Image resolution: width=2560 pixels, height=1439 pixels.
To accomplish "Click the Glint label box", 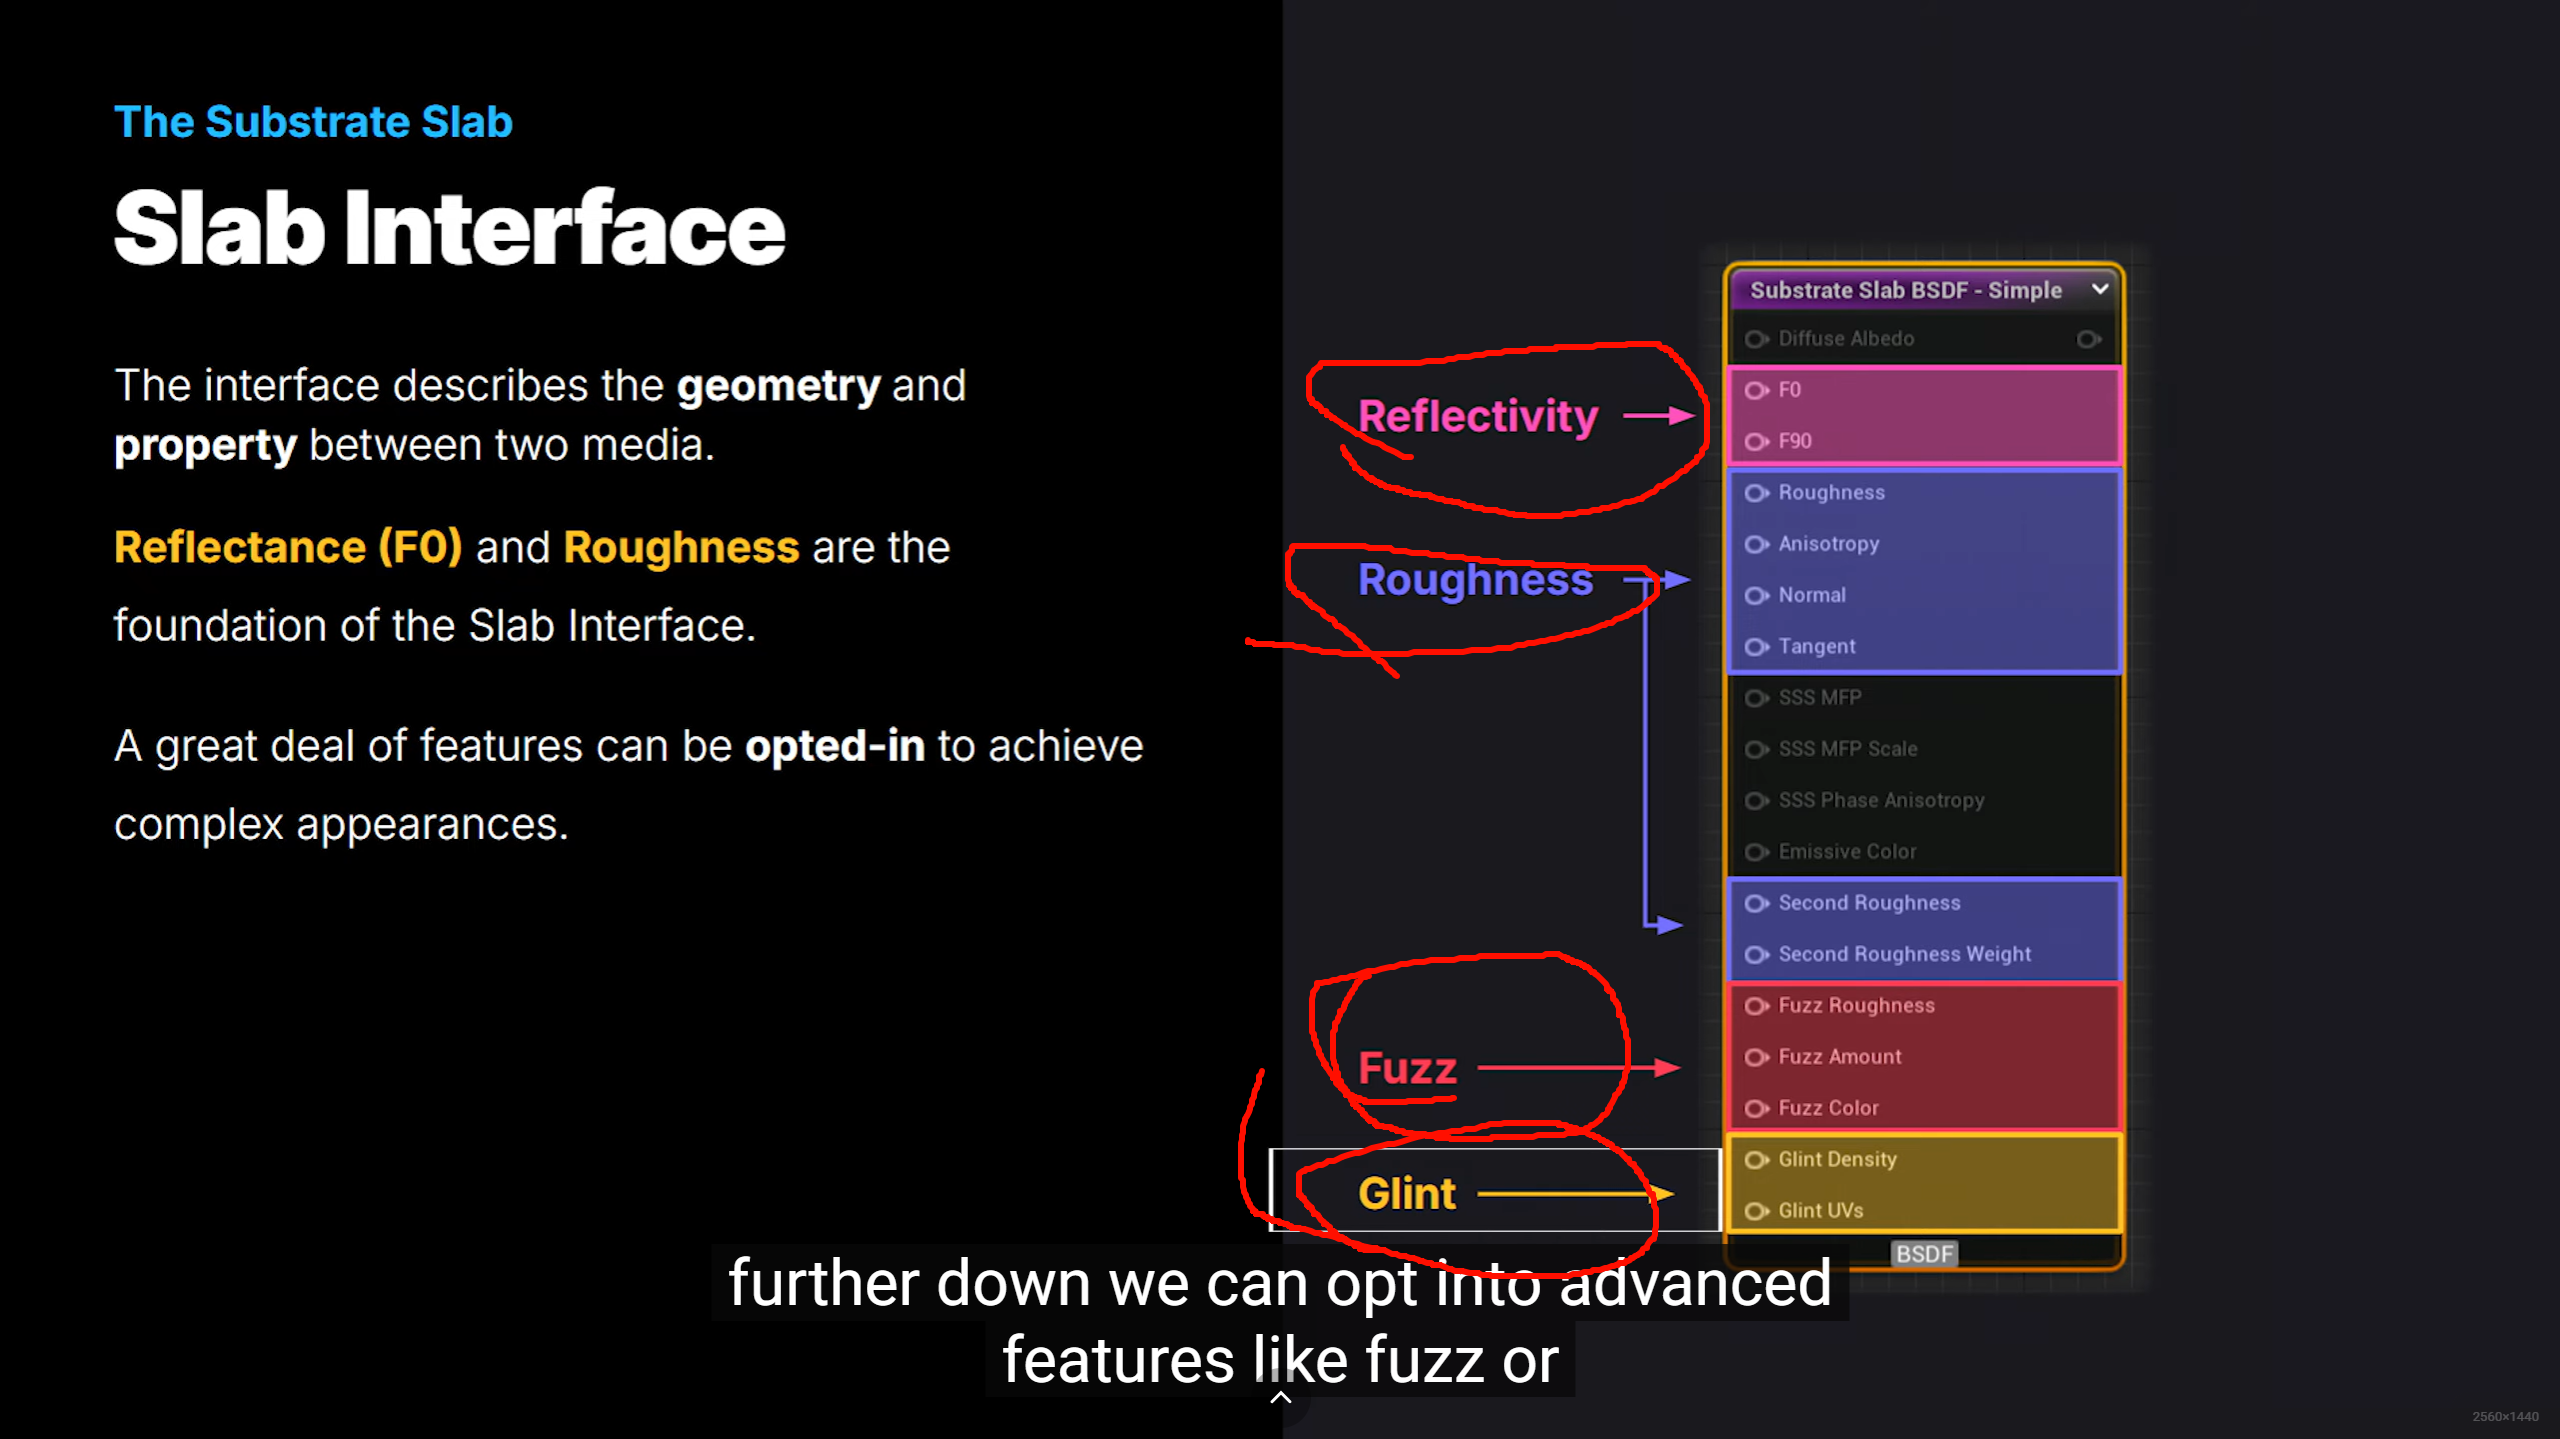I will click(x=1406, y=1192).
